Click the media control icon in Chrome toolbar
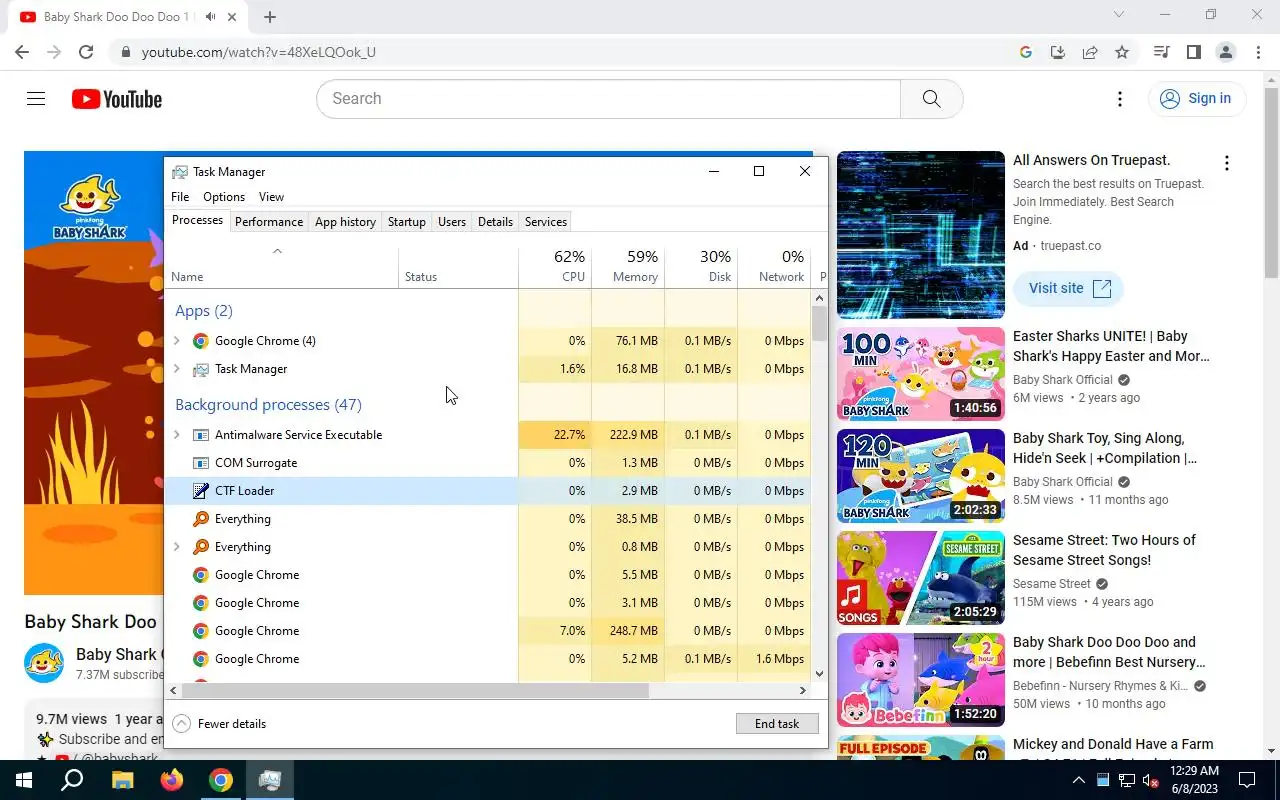The height and width of the screenshot is (800, 1280). coord(1161,52)
